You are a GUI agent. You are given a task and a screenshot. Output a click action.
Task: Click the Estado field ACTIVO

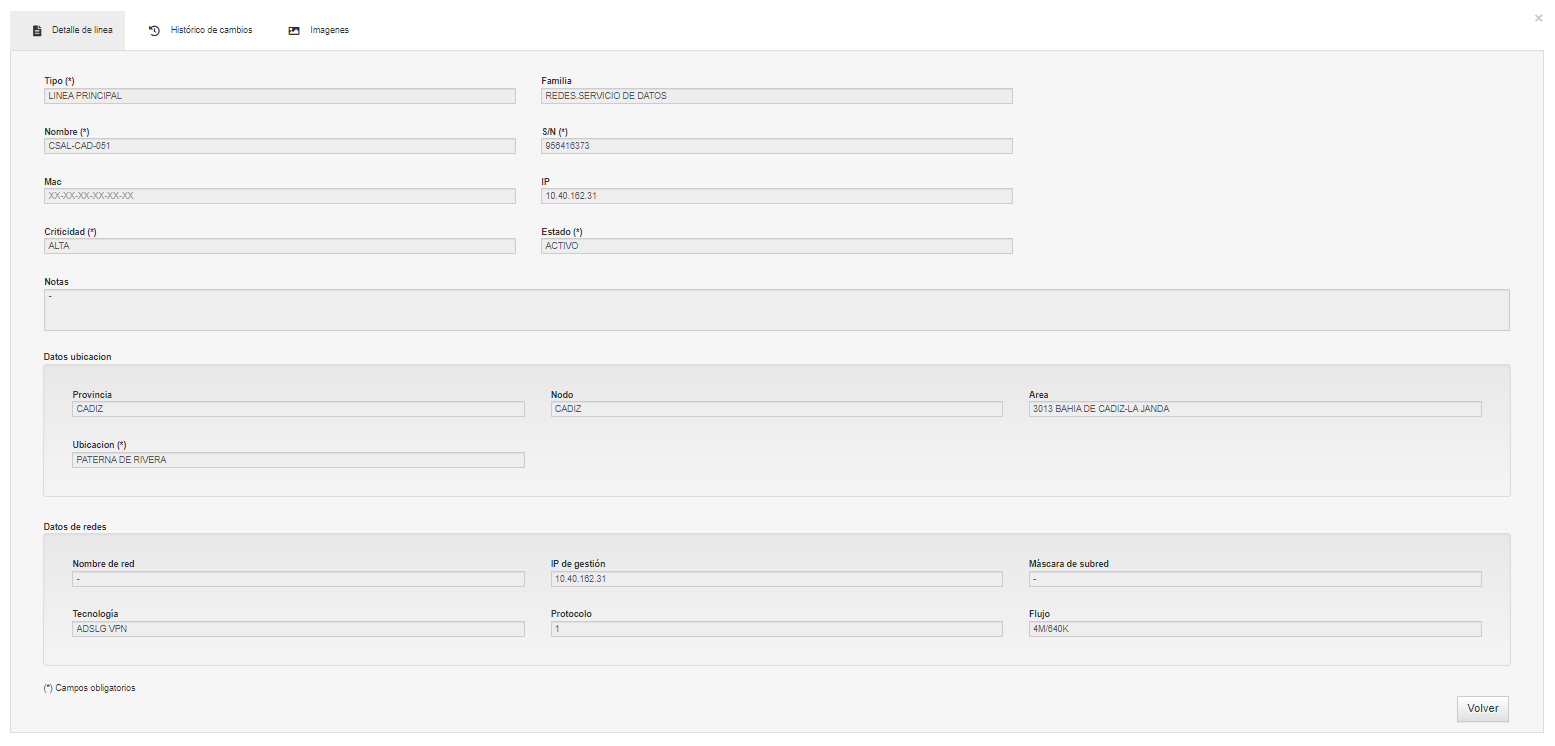pos(777,246)
